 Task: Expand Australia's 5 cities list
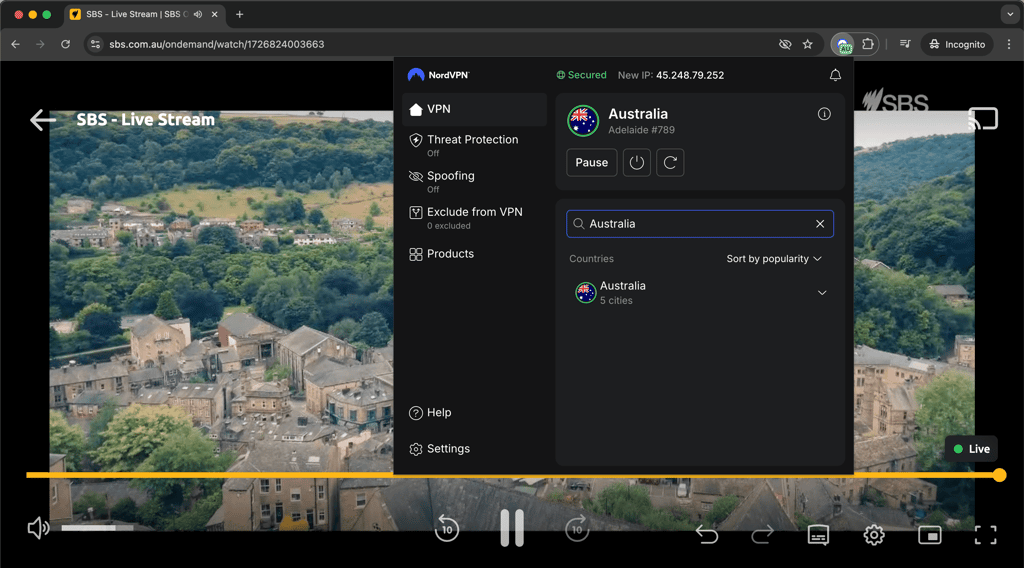pyautogui.click(x=822, y=292)
